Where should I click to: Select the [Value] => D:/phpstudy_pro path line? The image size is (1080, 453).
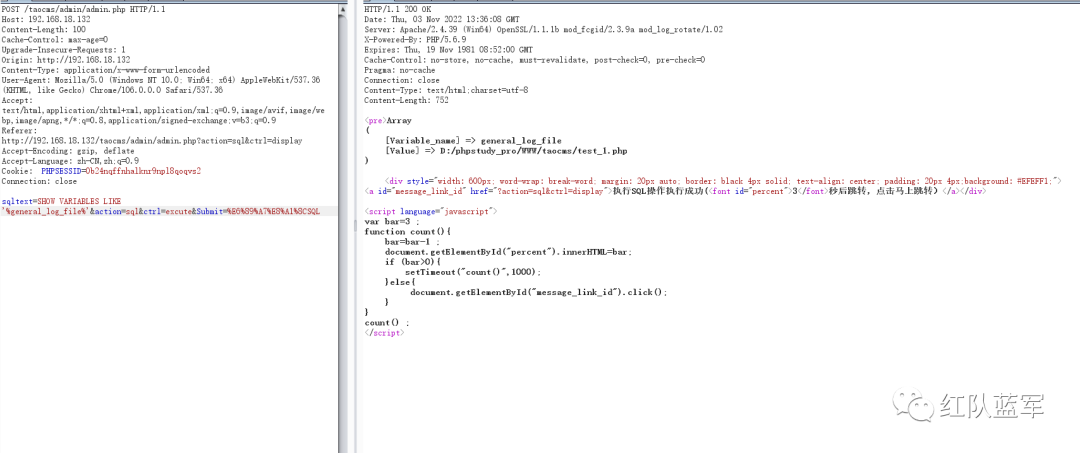506,151
